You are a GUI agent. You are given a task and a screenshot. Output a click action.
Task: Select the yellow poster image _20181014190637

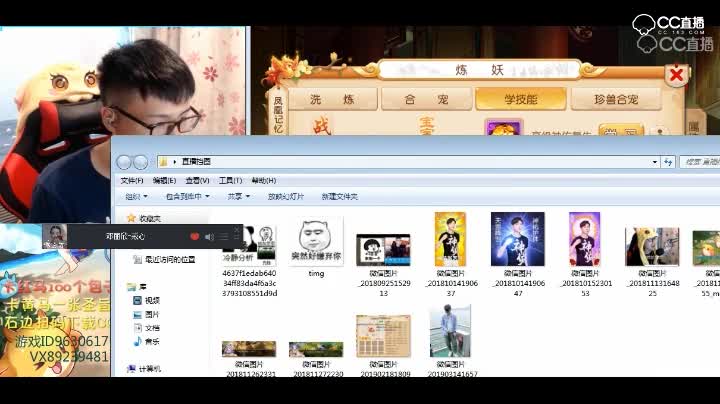click(x=450, y=239)
